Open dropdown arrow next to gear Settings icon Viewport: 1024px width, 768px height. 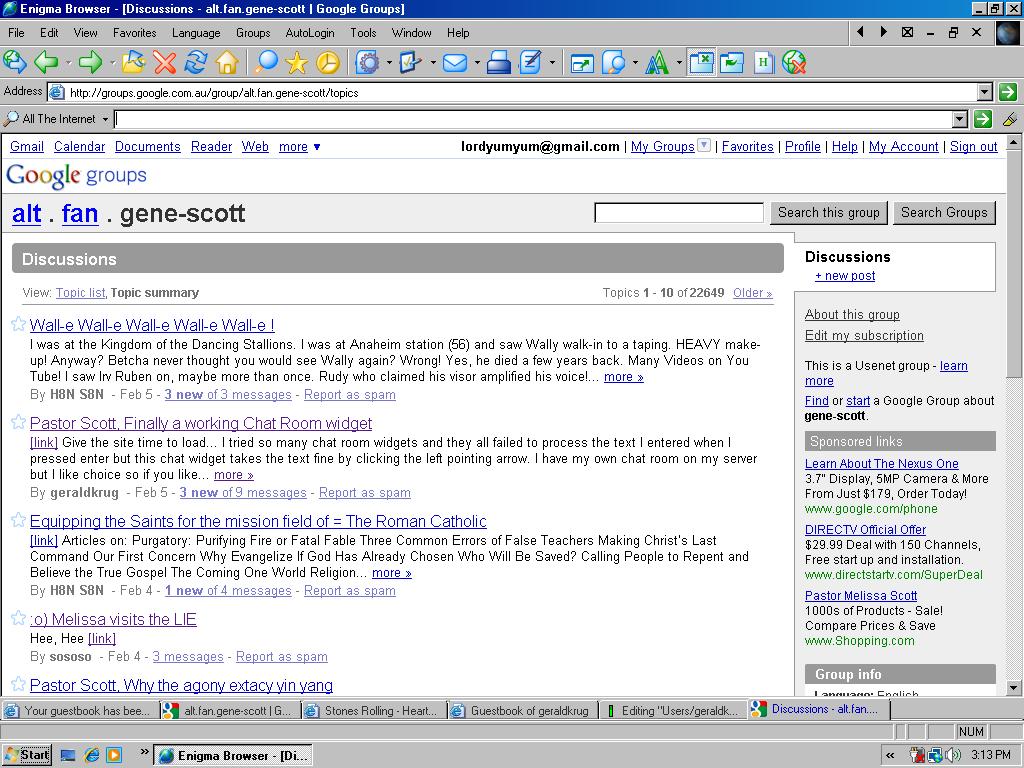coord(389,63)
